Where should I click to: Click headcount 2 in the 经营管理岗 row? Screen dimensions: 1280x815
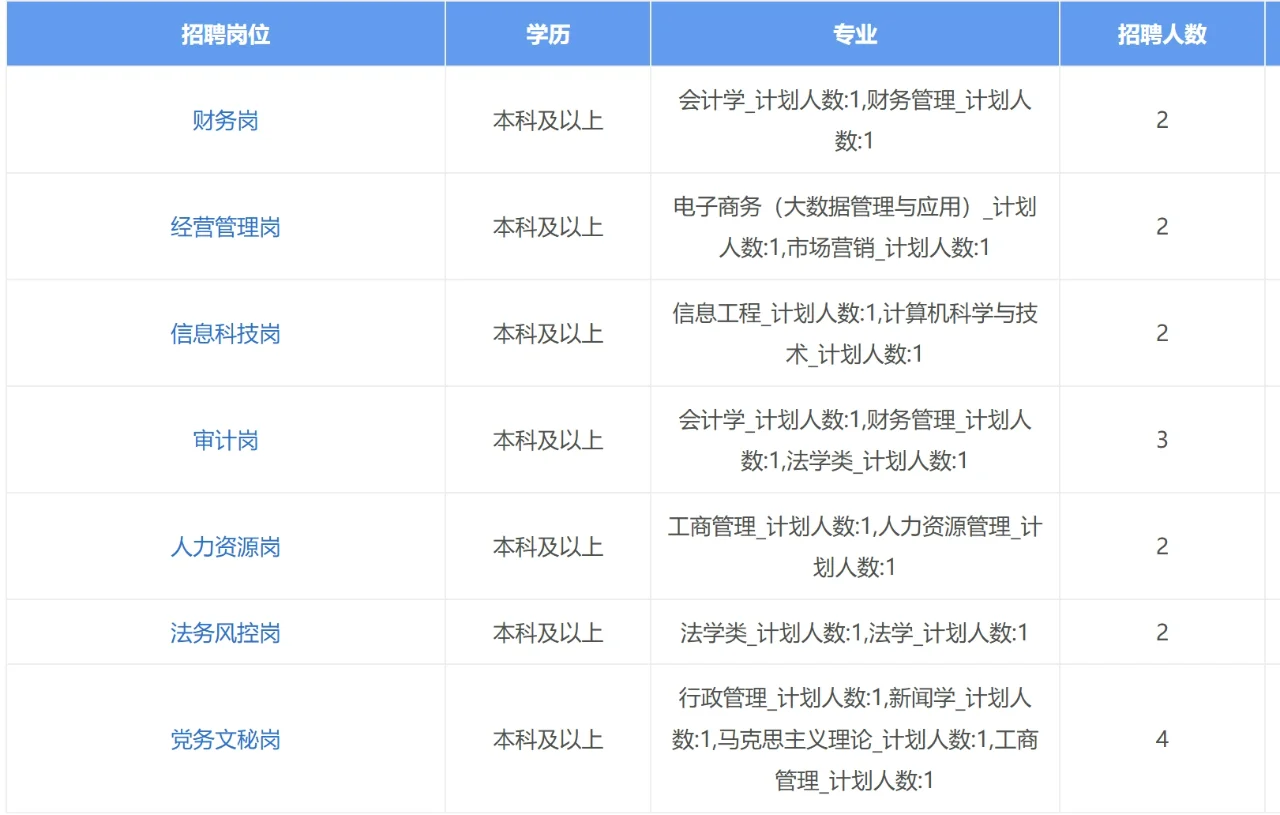[1162, 227]
